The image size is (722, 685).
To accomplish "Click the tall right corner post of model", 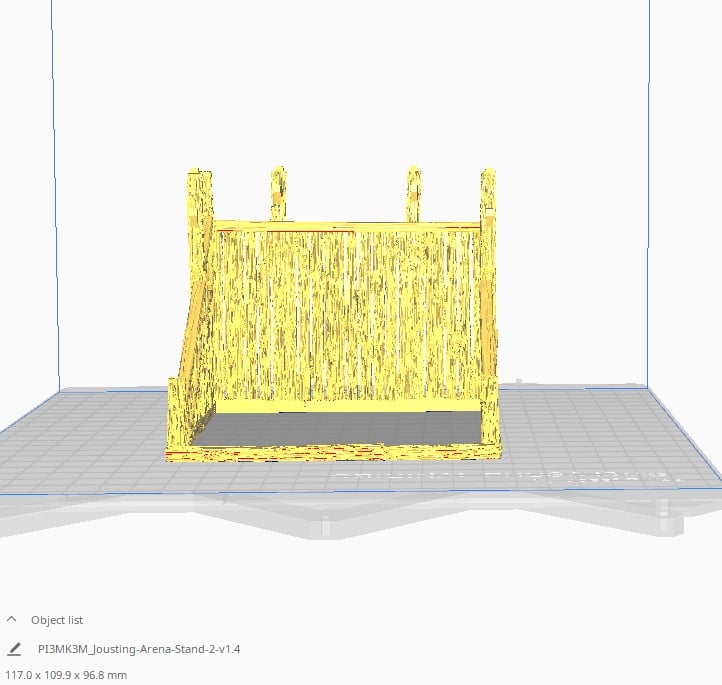I will point(488,200).
